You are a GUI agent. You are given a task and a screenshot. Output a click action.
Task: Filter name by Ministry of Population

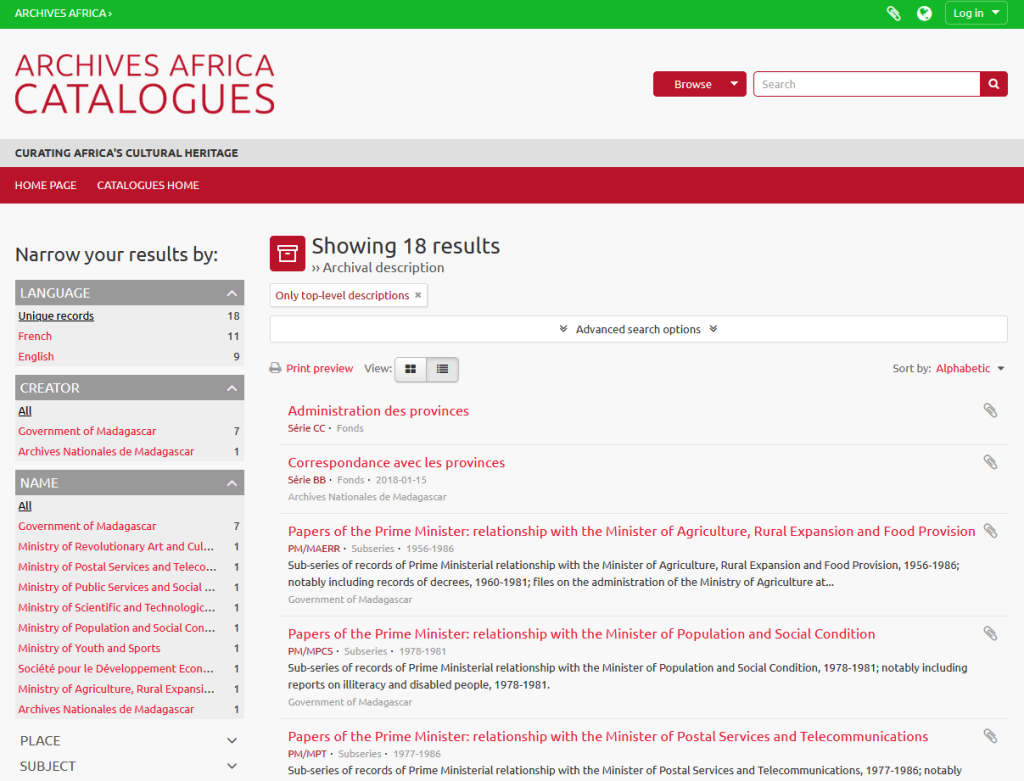117,628
